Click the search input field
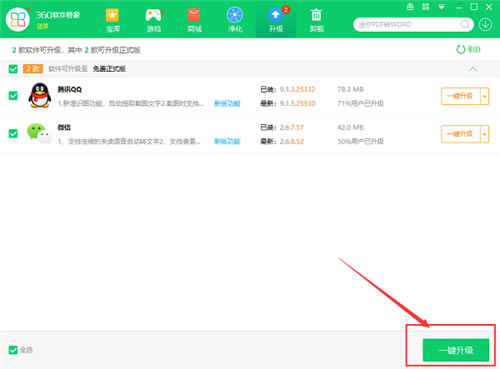 tap(408, 24)
